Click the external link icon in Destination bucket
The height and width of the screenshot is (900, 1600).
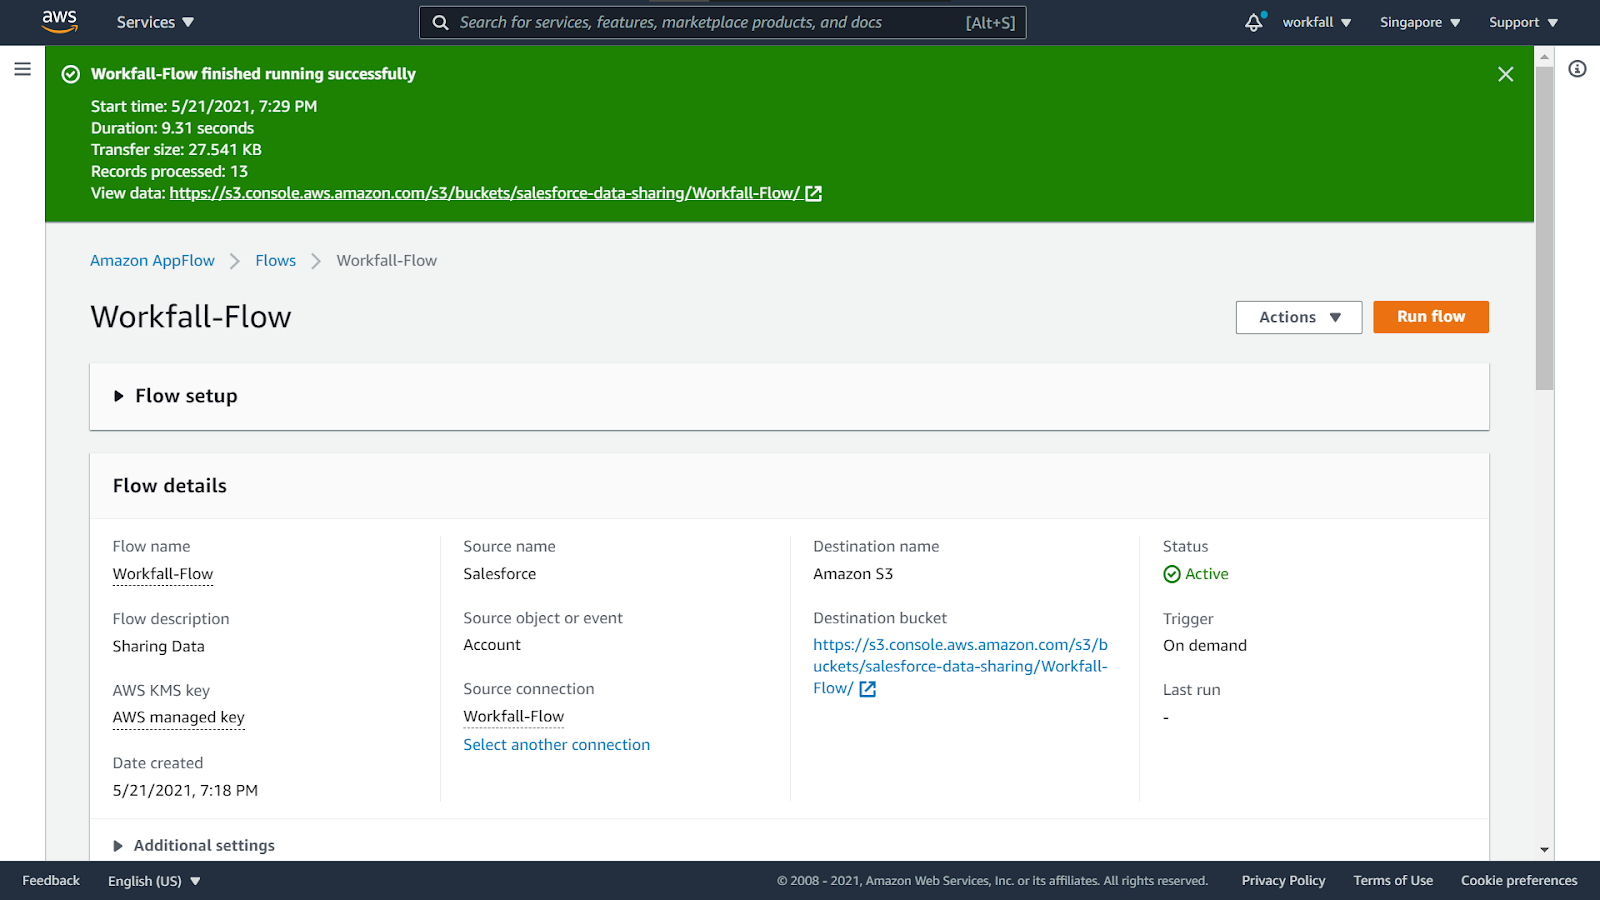pos(867,689)
